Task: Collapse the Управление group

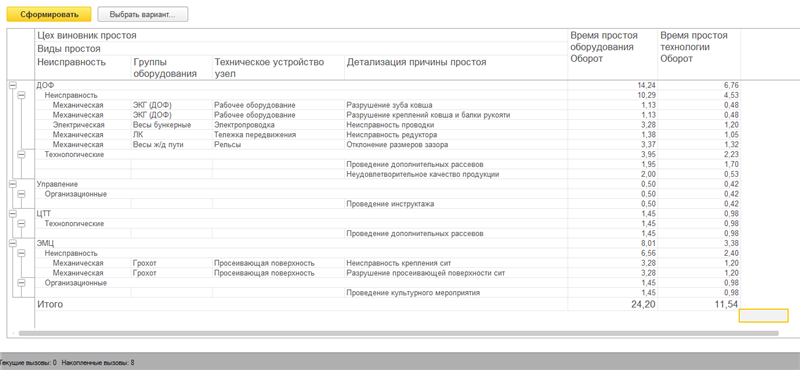Action: (13, 184)
